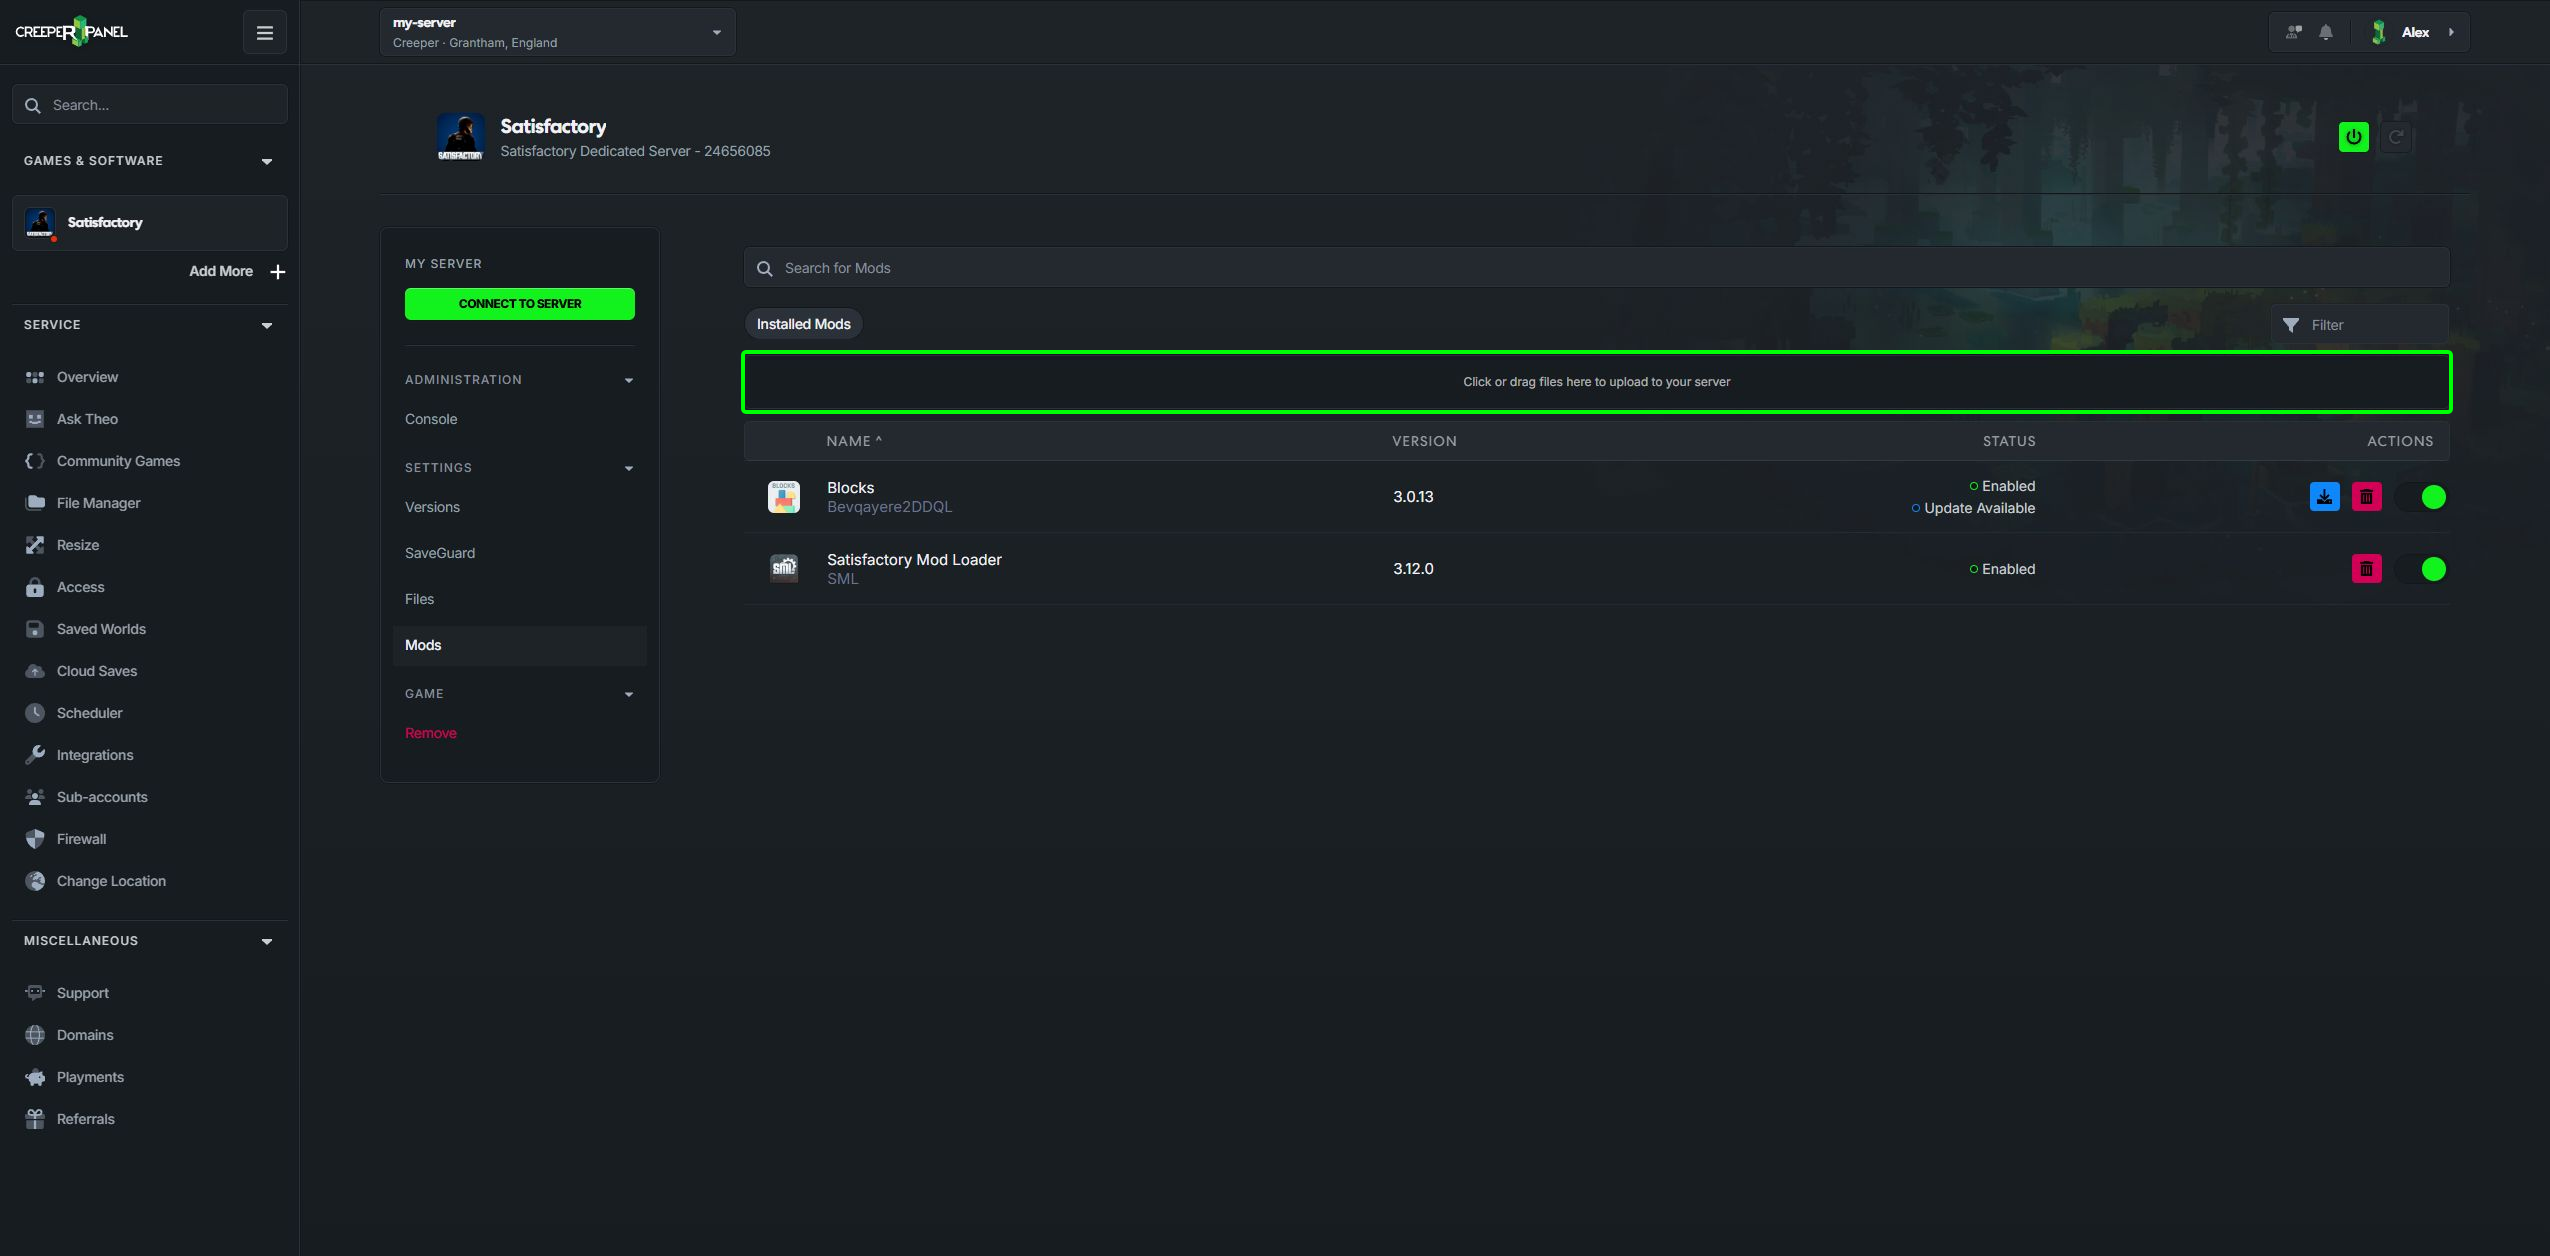
Task: Delete Satisfactory Mod Loader using trash icon
Action: 2366,569
